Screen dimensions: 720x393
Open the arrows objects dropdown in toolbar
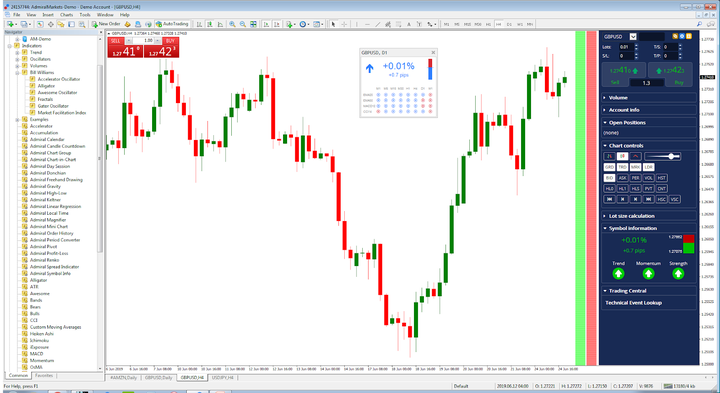tap(431, 24)
